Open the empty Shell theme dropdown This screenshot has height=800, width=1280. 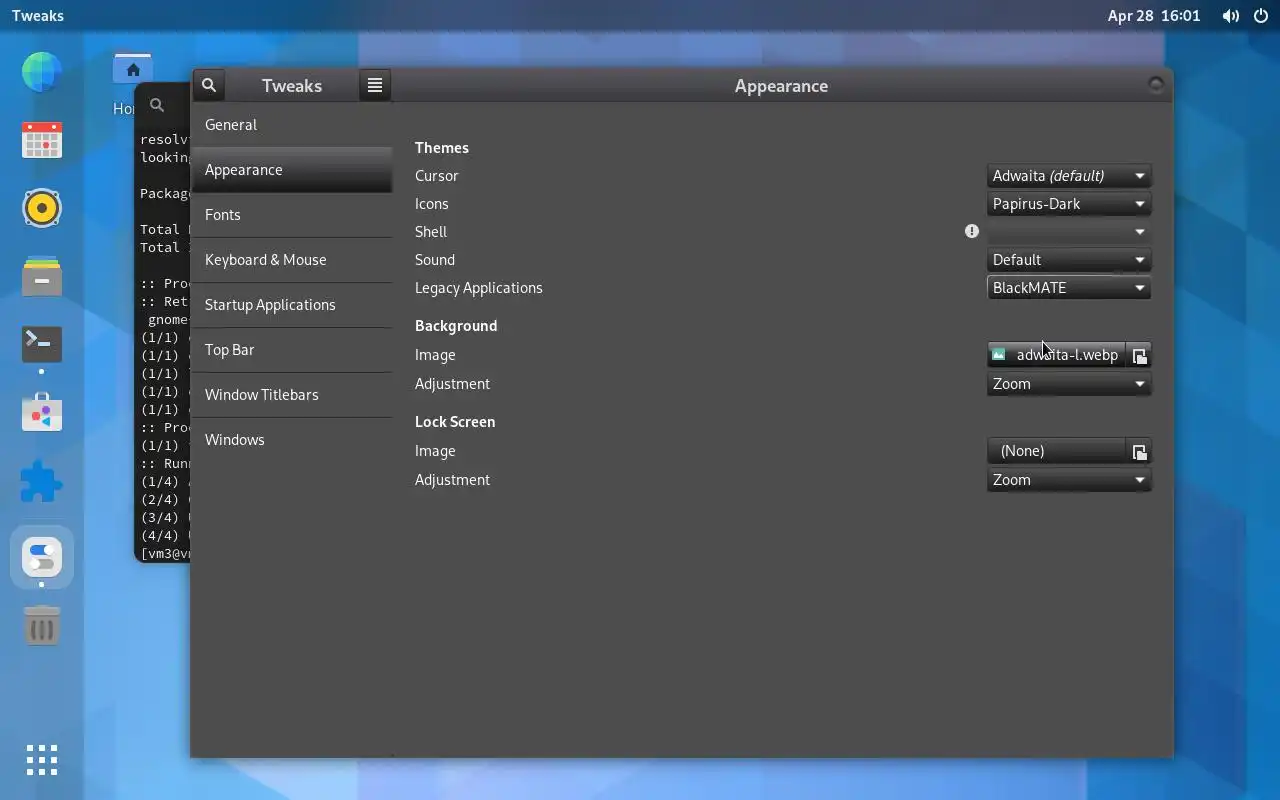[x=1069, y=232]
